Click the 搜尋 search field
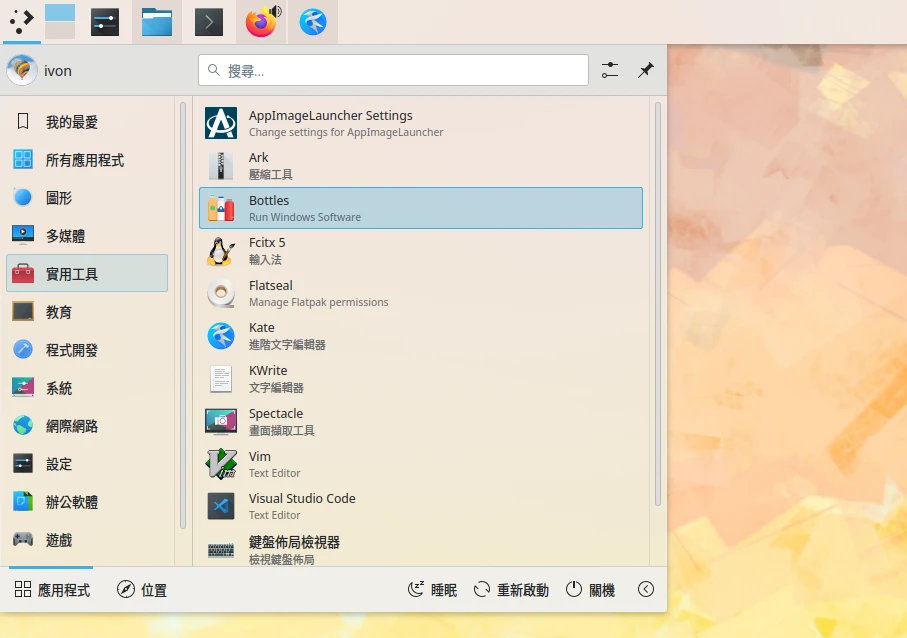 point(393,70)
